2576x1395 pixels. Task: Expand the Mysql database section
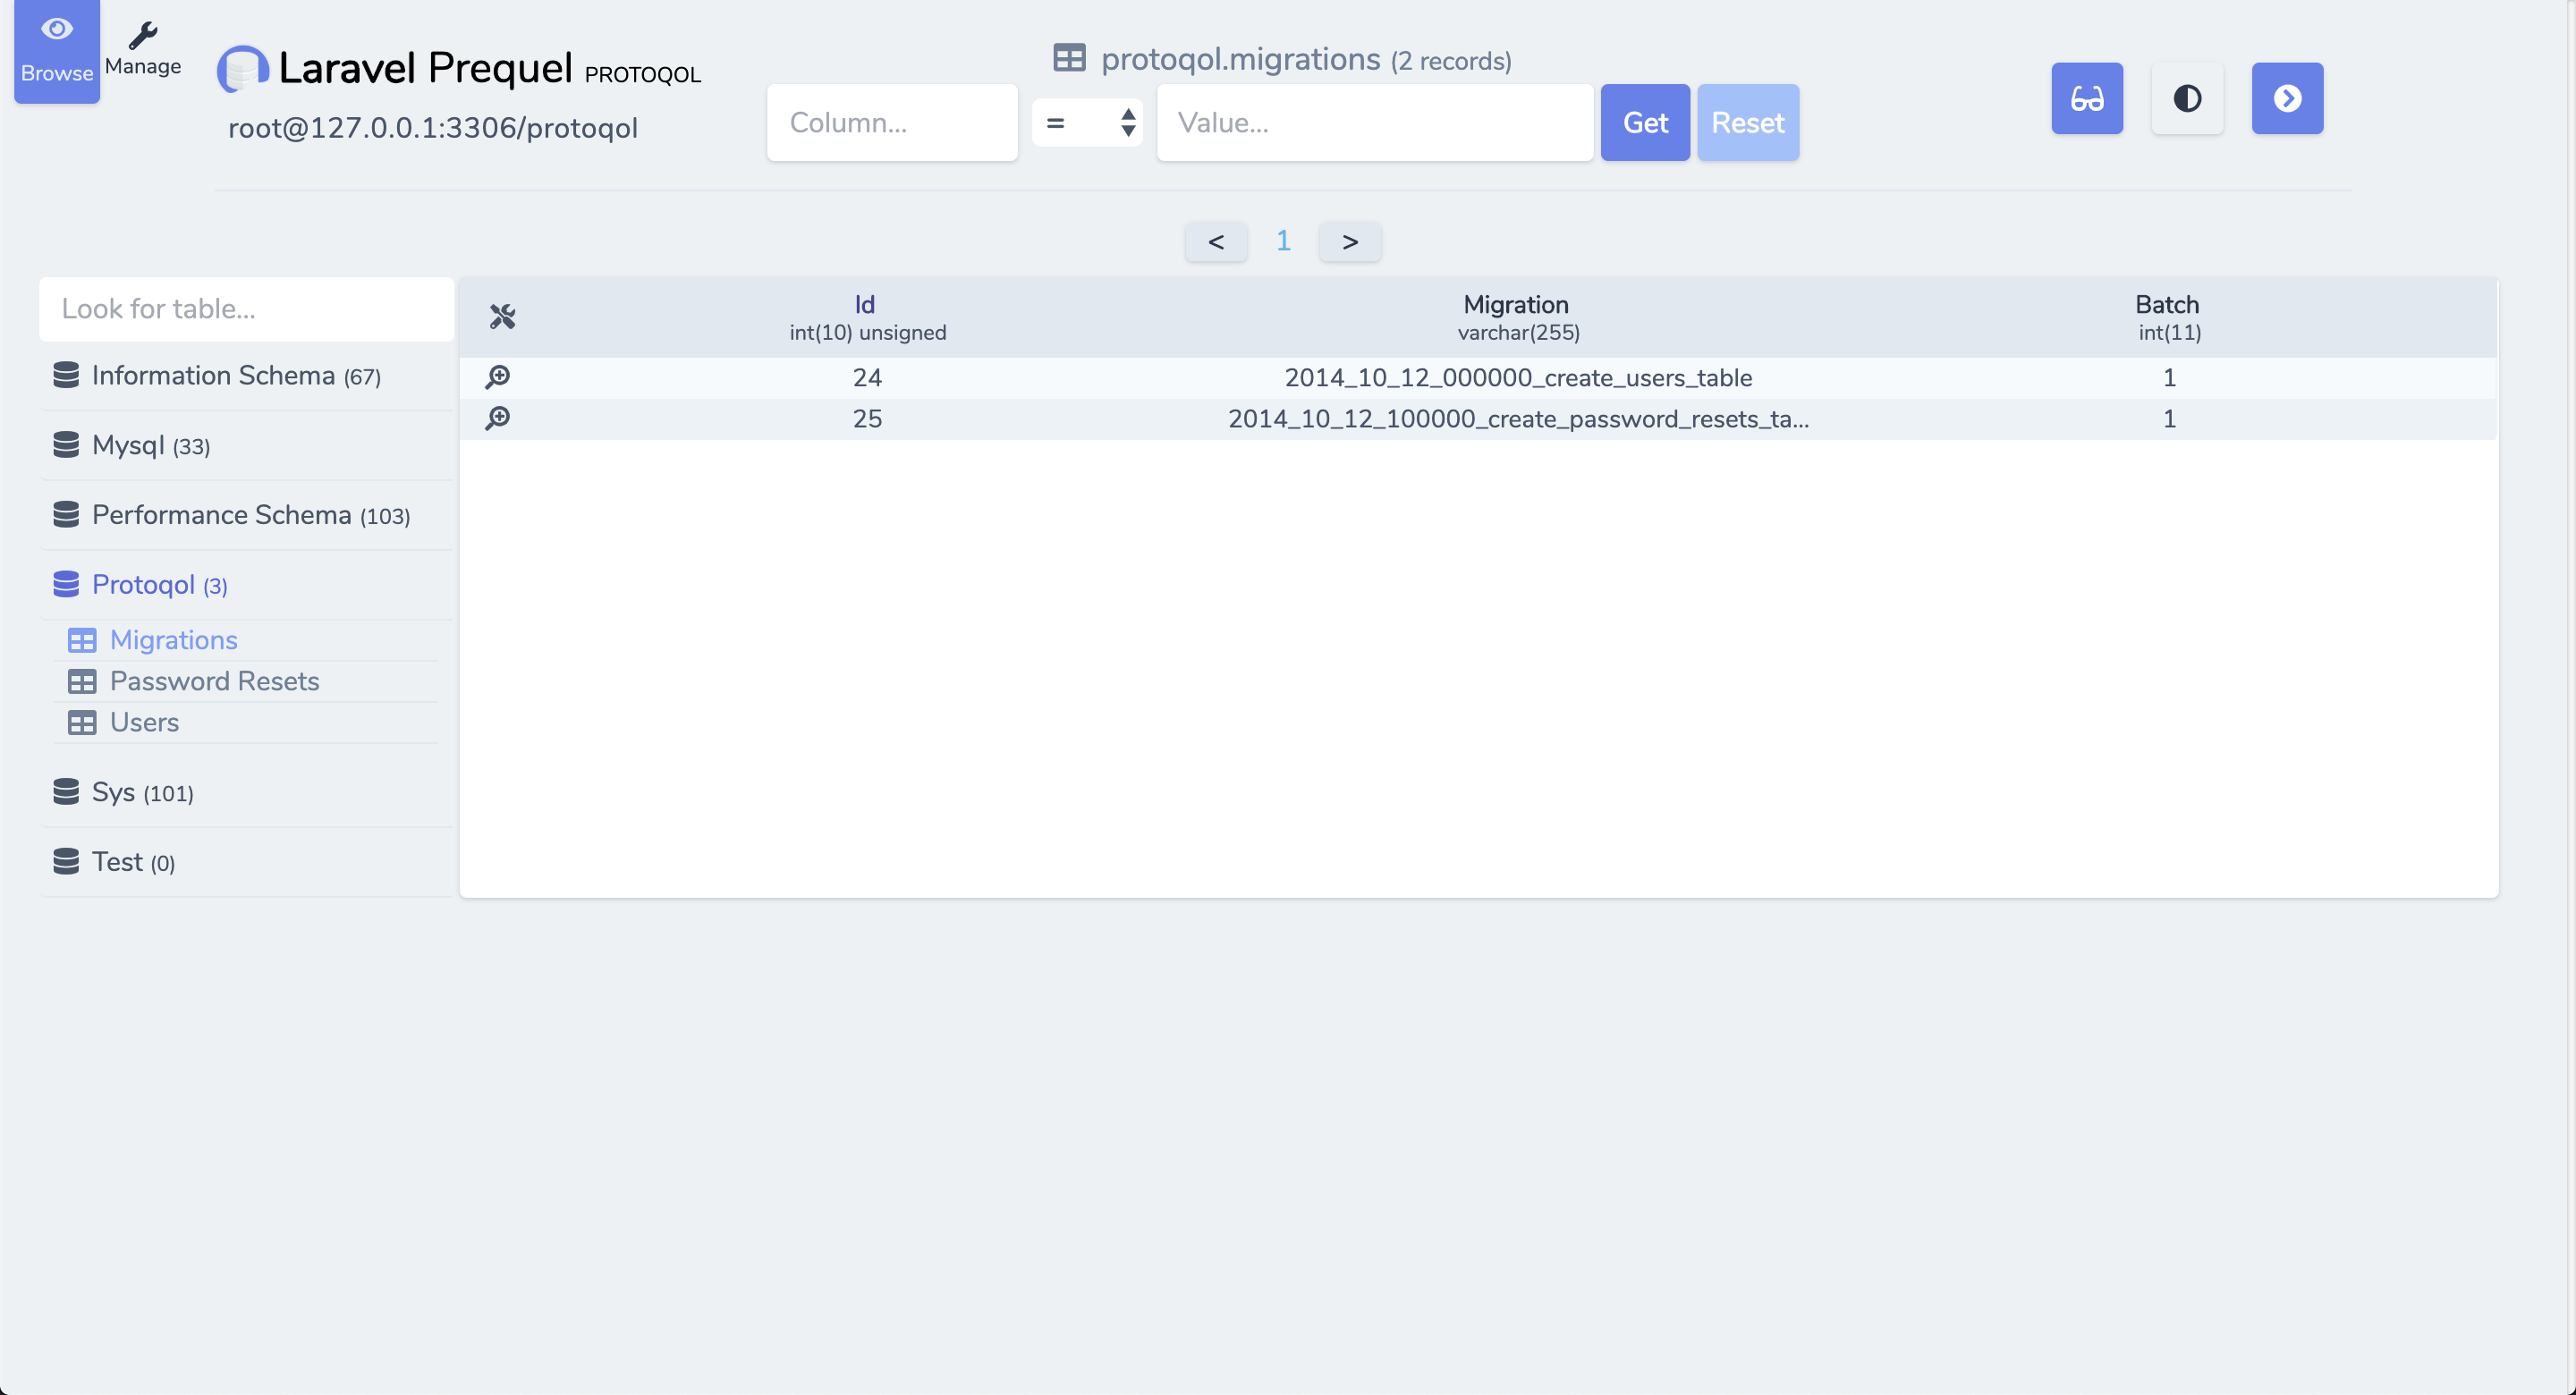coord(151,444)
